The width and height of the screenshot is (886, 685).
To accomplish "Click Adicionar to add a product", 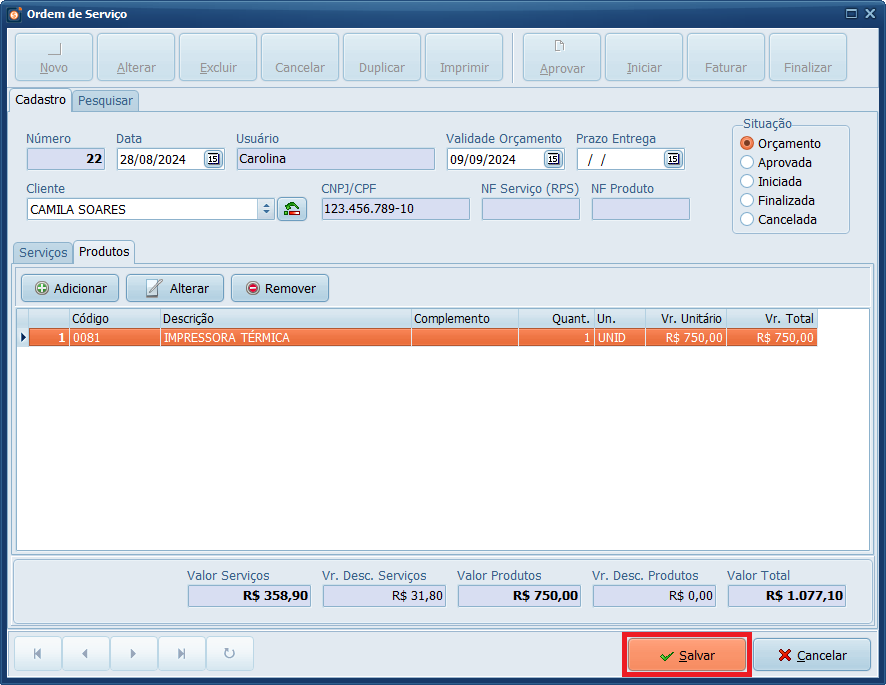I will (x=70, y=288).
